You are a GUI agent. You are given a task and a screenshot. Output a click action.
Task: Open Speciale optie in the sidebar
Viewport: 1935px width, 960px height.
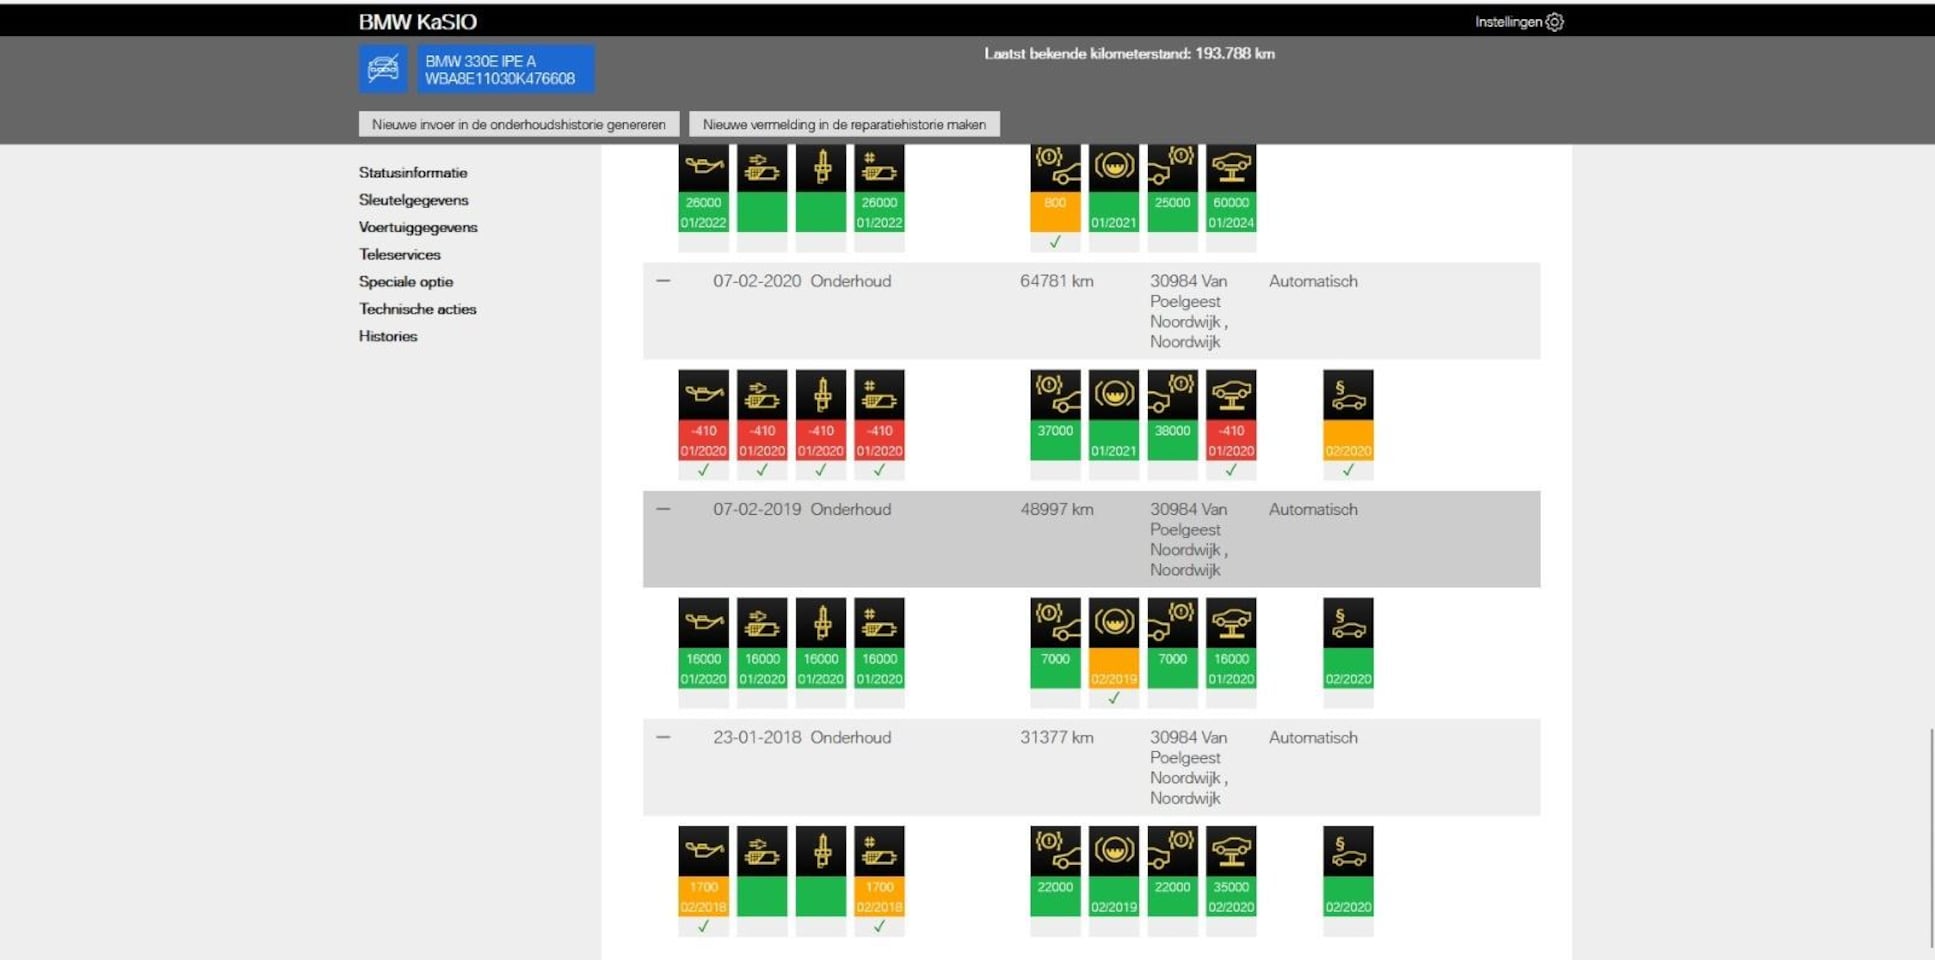tap(406, 282)
